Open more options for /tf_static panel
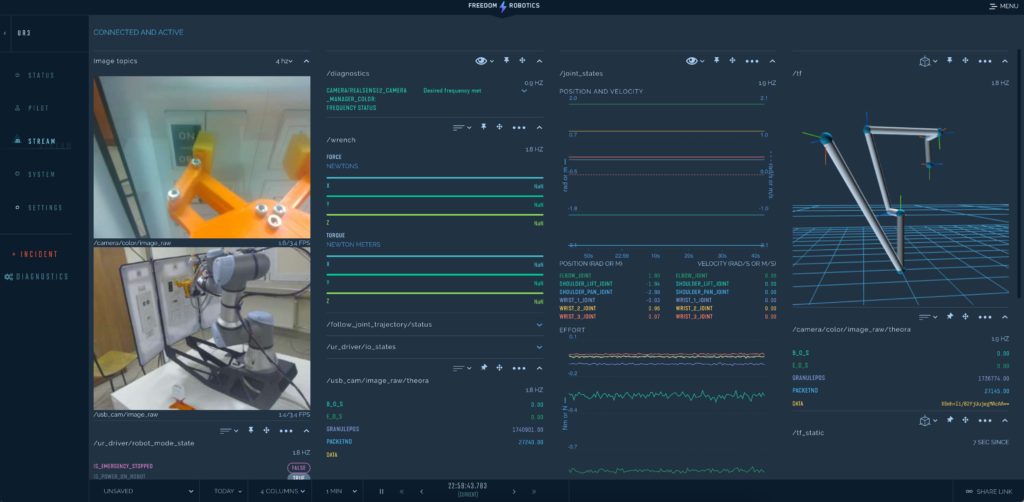1024x502 pixels. click(x=985, y=420)
